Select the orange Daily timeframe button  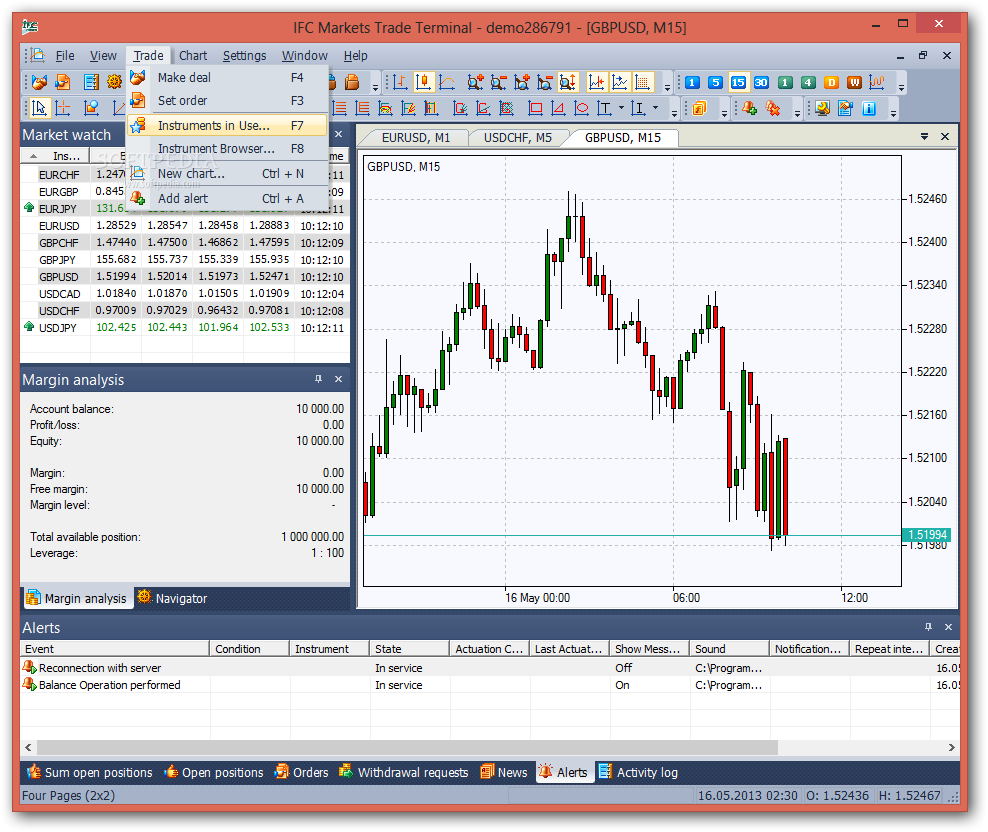coord(831,83)
